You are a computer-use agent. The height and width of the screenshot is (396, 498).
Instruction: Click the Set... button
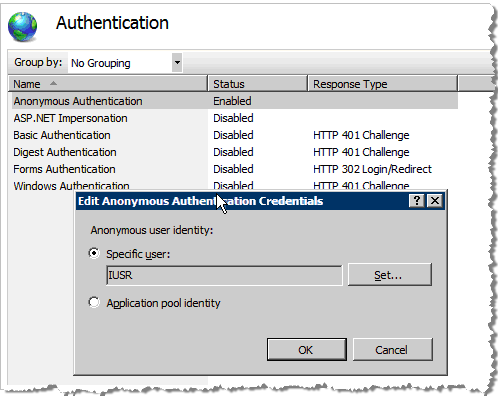[390, 275]
